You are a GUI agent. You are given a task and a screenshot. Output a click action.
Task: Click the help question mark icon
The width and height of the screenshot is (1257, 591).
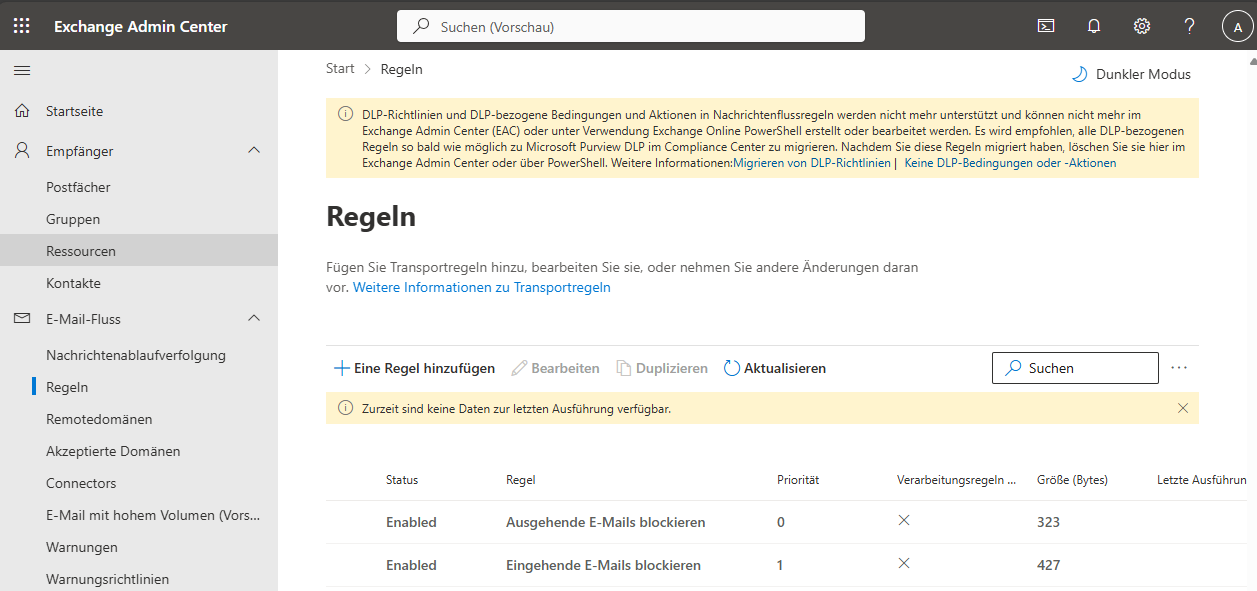[x=1189, y=26]
